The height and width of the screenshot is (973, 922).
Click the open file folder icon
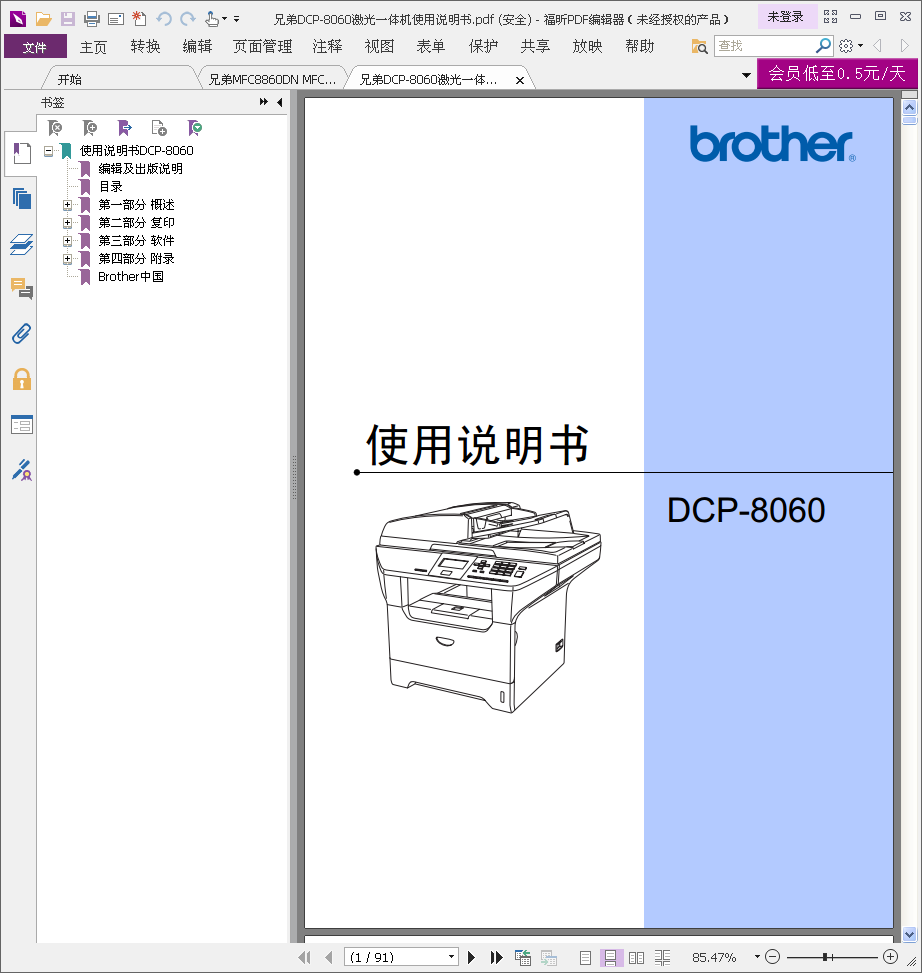click(x=43, y=19)
